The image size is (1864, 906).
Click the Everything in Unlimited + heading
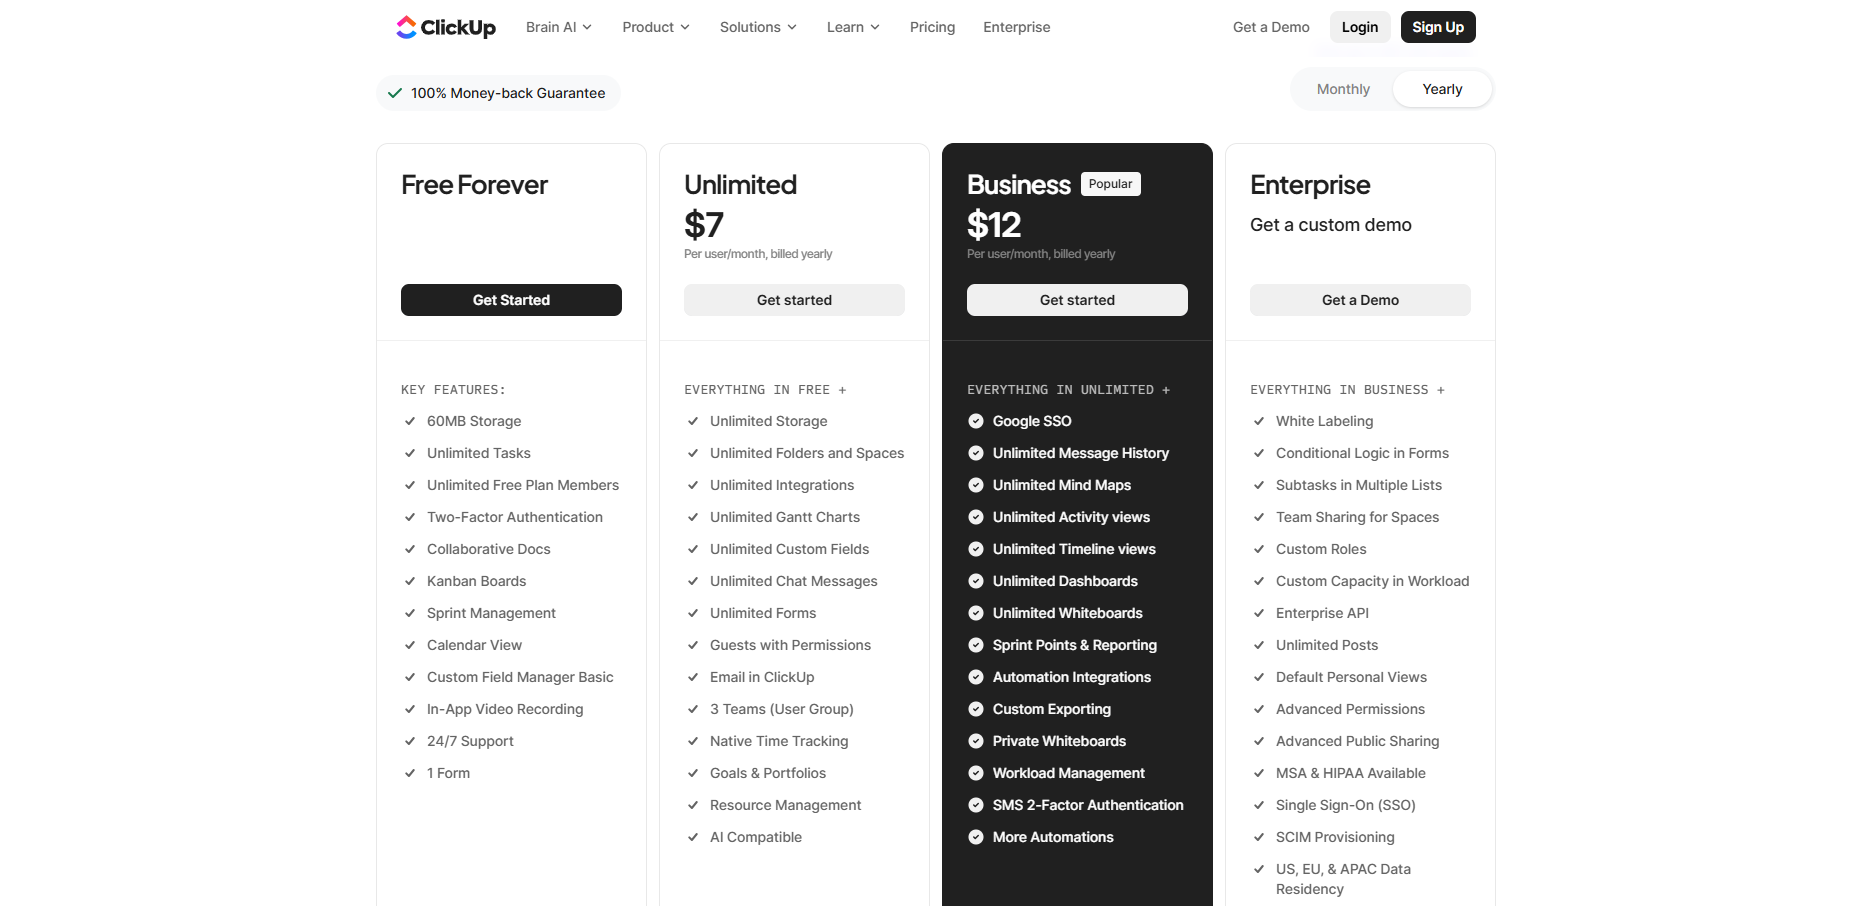point(1068,390)
